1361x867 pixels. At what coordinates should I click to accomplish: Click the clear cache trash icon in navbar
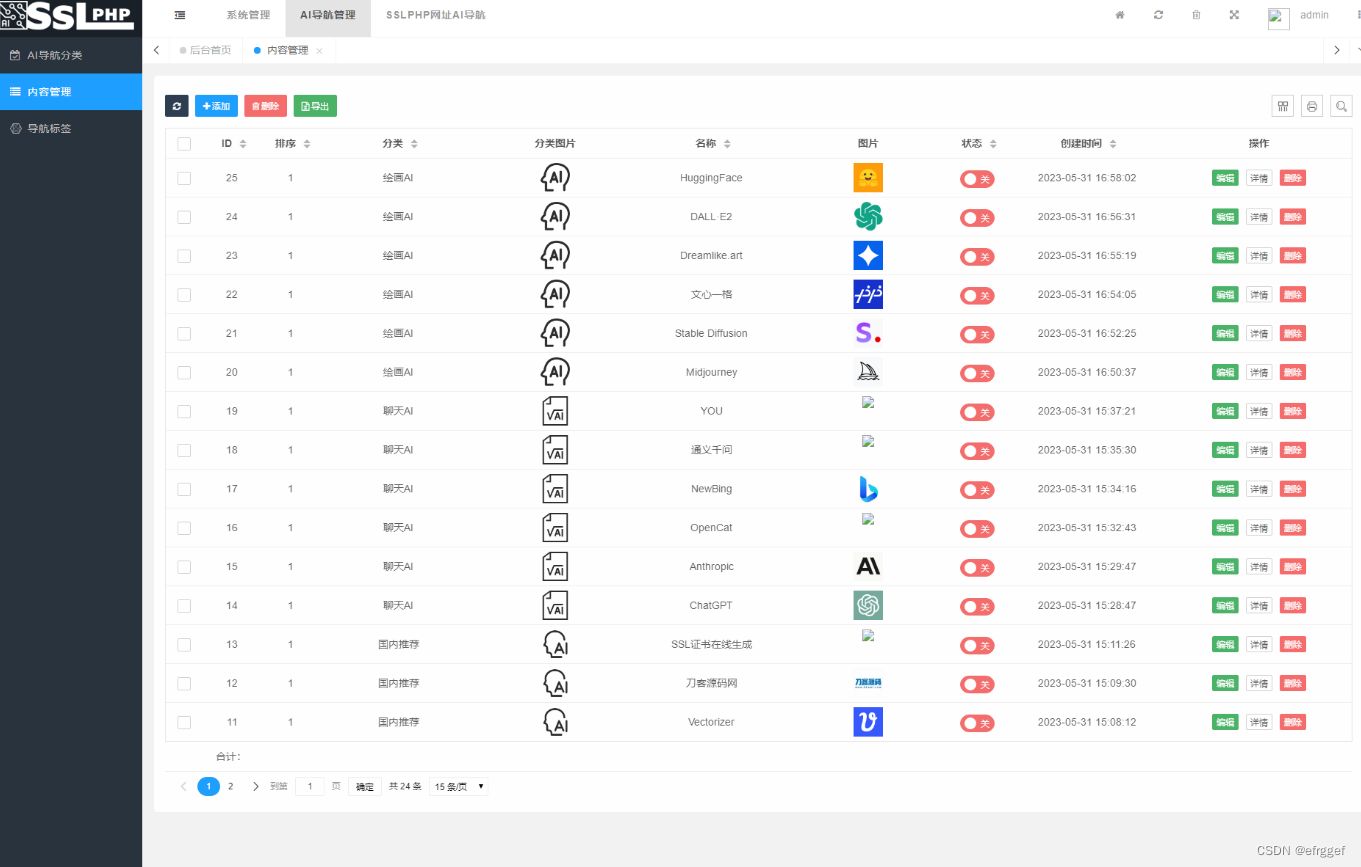click(1195, 15)
